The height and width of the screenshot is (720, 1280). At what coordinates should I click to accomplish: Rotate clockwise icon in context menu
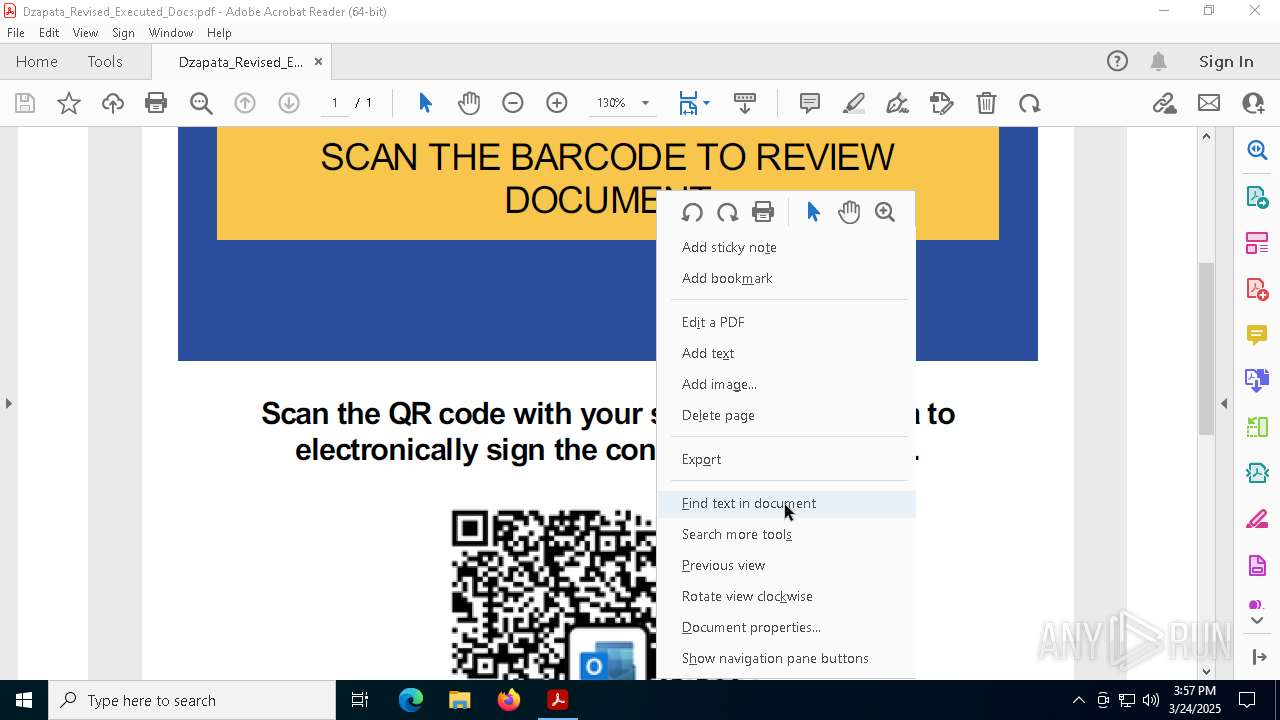pos(728,212)
